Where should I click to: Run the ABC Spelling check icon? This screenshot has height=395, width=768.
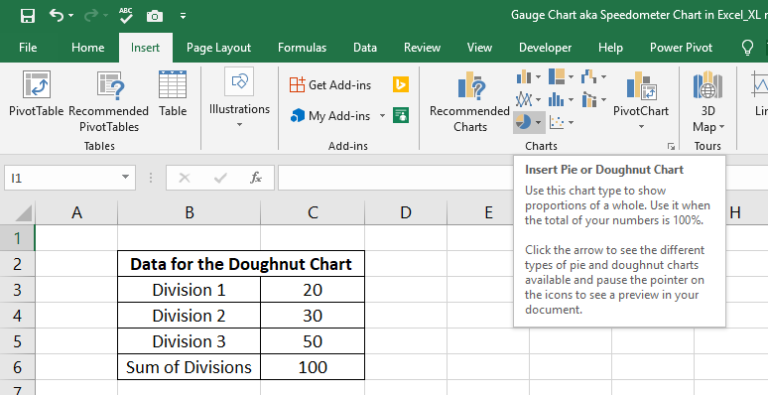pos(126,15)
